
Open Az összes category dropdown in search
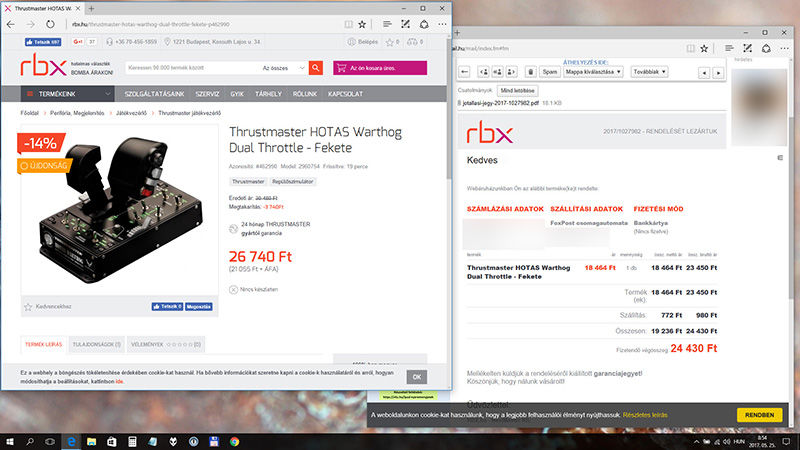tap(284, 68)
